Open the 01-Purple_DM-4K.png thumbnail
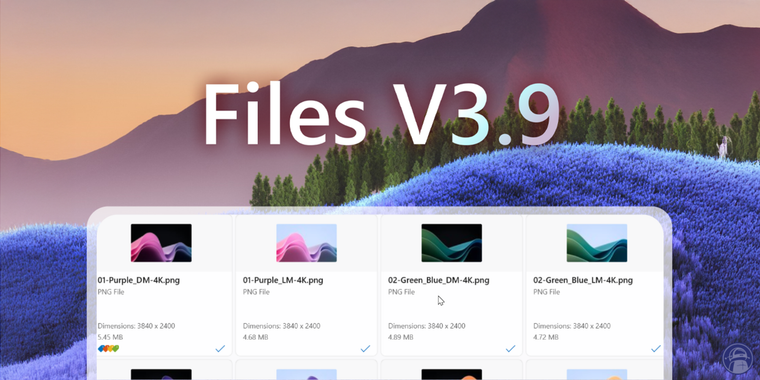 pyautogui.click(x=161, y=243)
